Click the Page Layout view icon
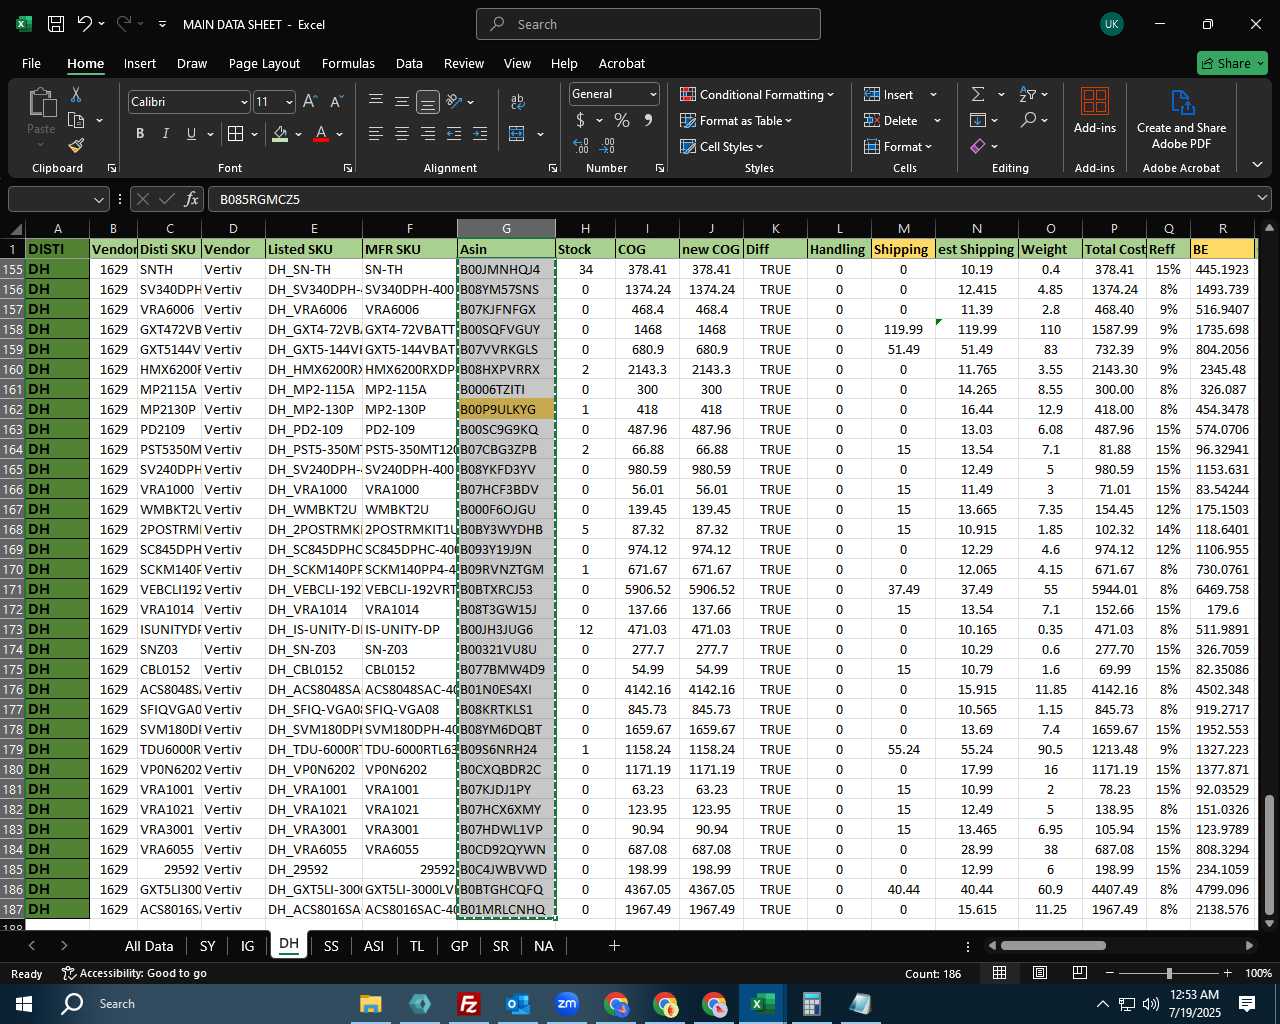 [1040, 973]
